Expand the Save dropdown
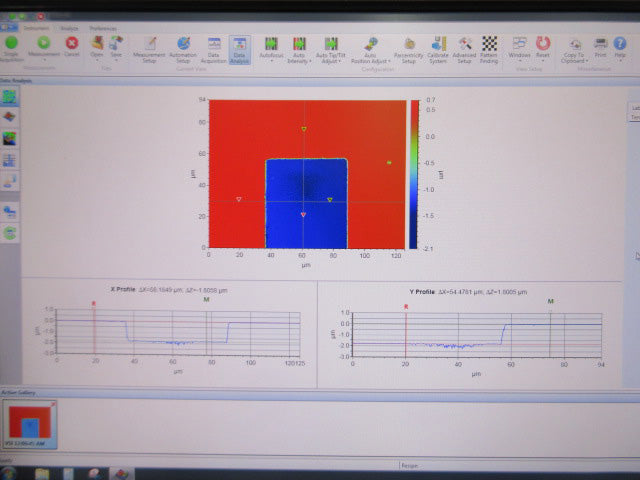Screen dimensions: 640x480 116,57
